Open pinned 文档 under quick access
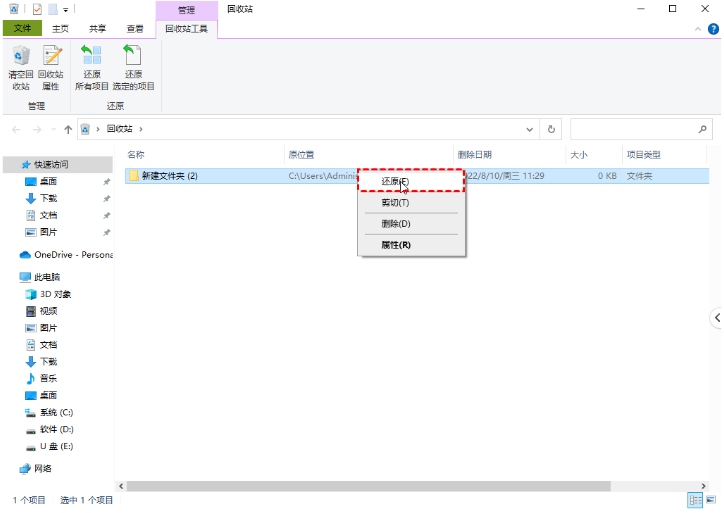Screen dimensions: 724x513 click(48, 215)
